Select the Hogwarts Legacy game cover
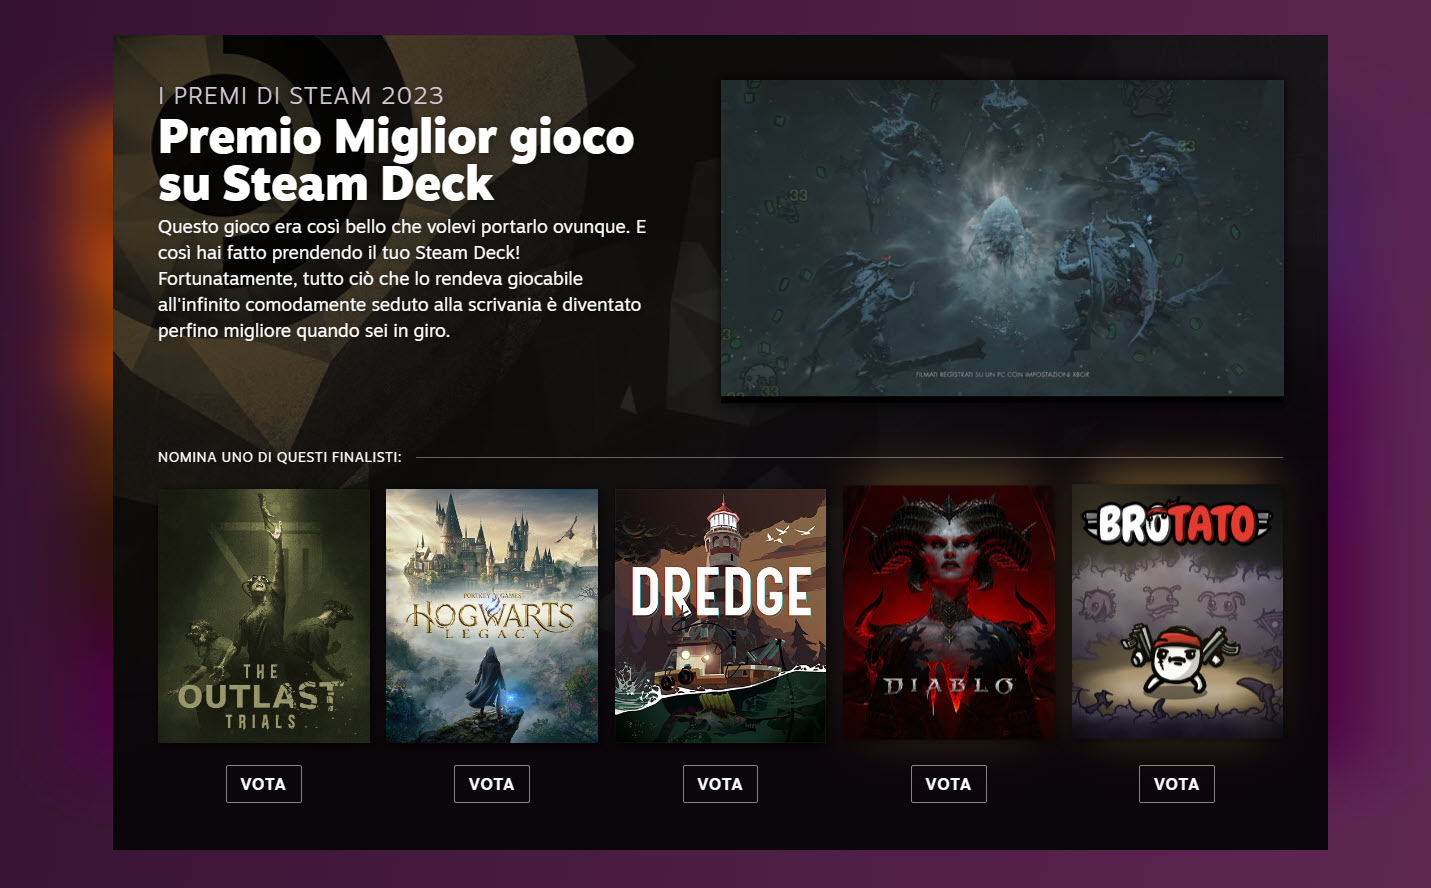Screen dimensions: 1431x888 tap(492, 616)
